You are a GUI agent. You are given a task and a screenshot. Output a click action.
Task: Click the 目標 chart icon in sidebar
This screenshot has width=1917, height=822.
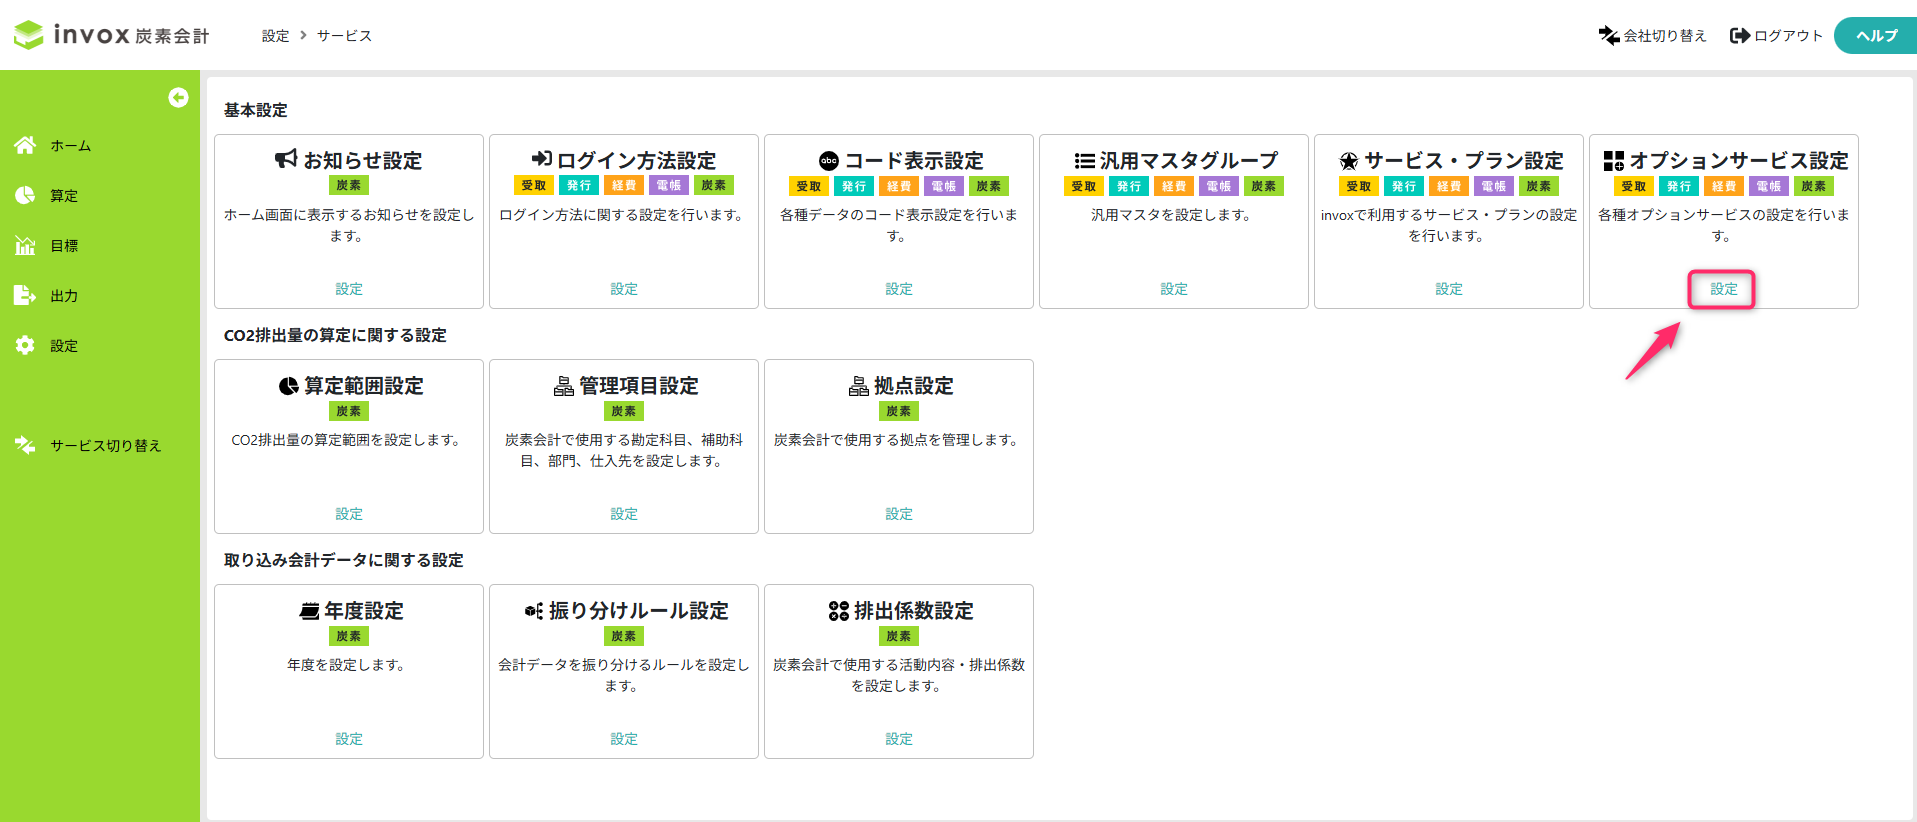[25, 245]
